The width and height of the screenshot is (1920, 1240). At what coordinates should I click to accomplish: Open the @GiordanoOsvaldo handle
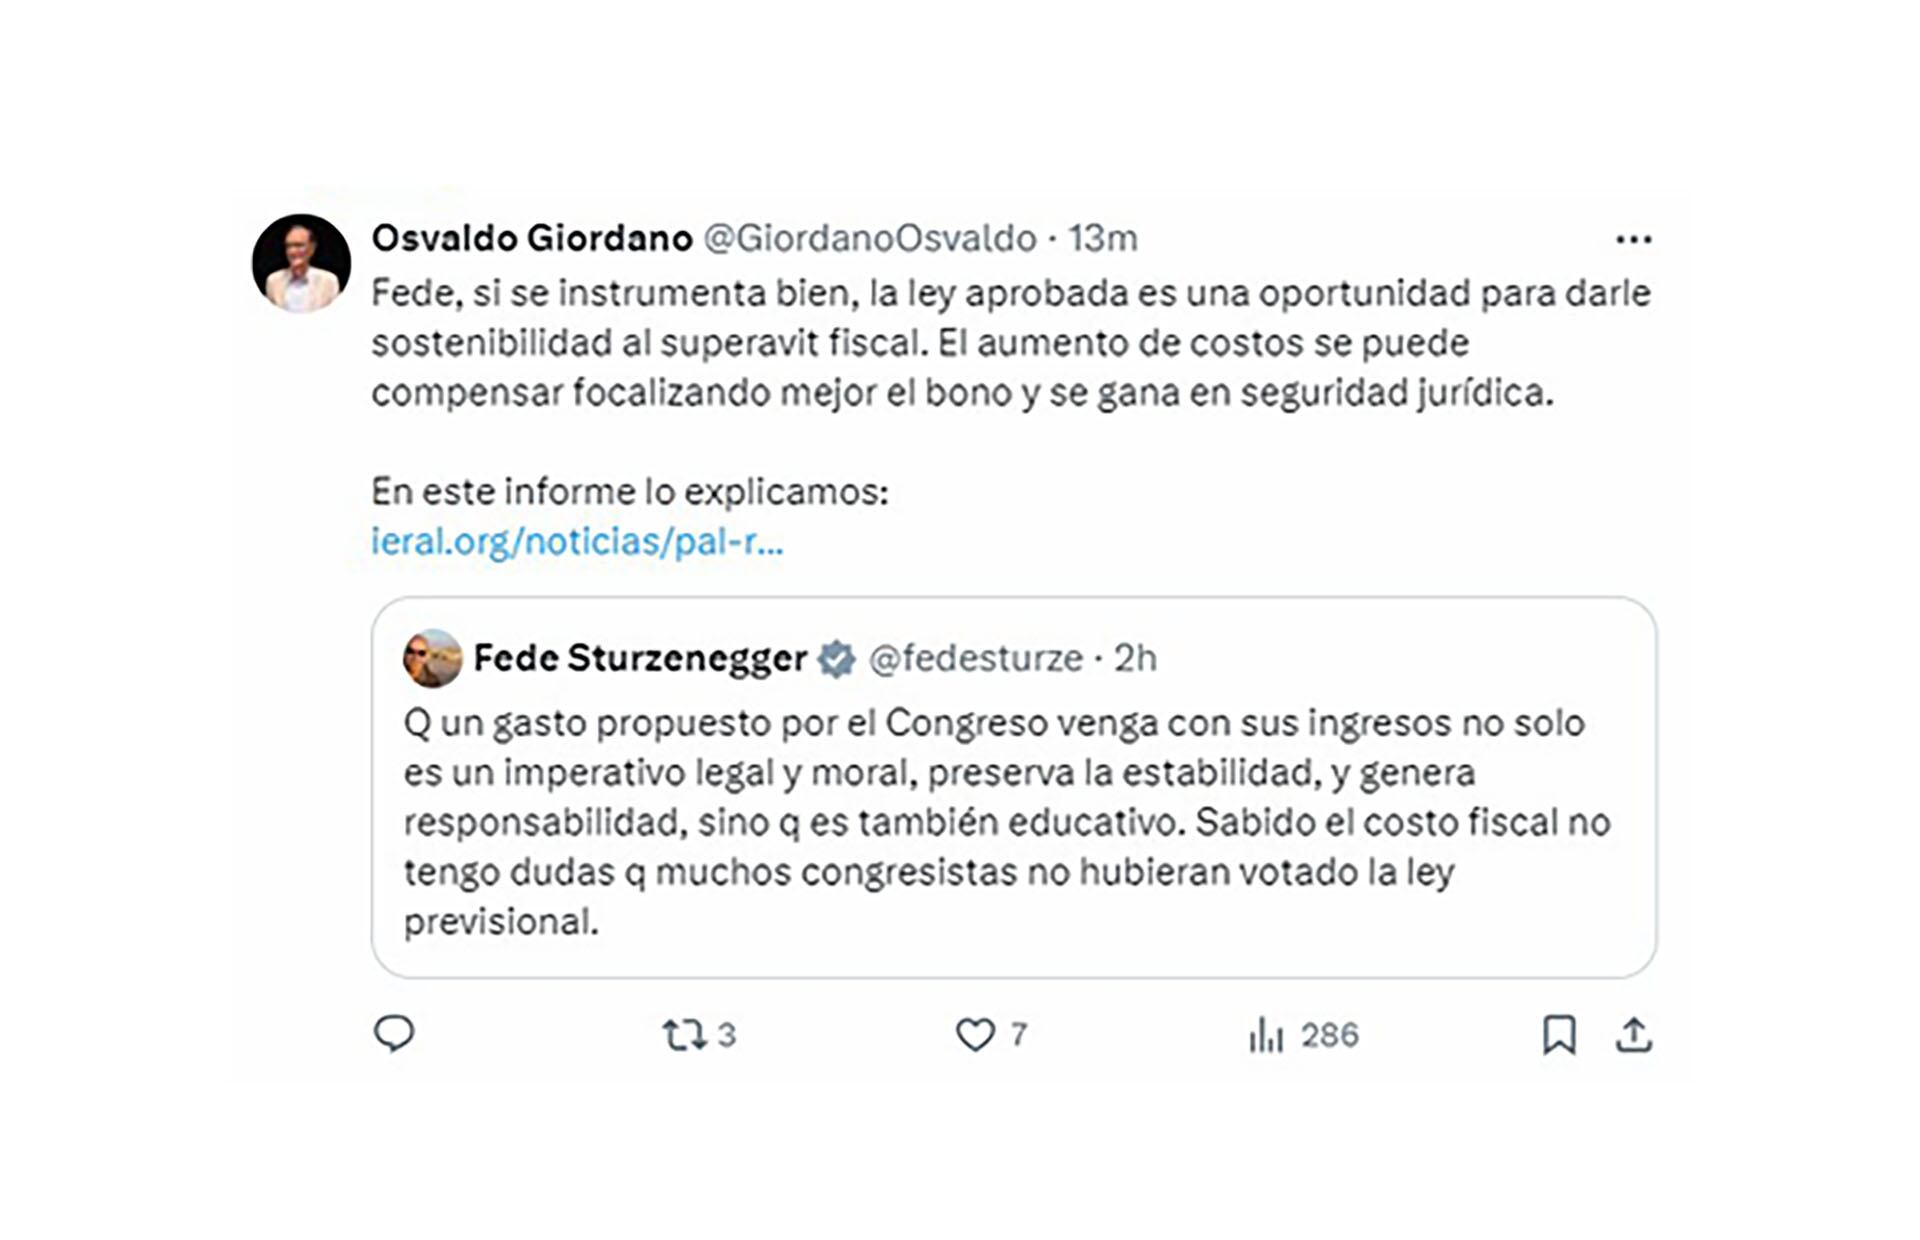coord(870,238)
